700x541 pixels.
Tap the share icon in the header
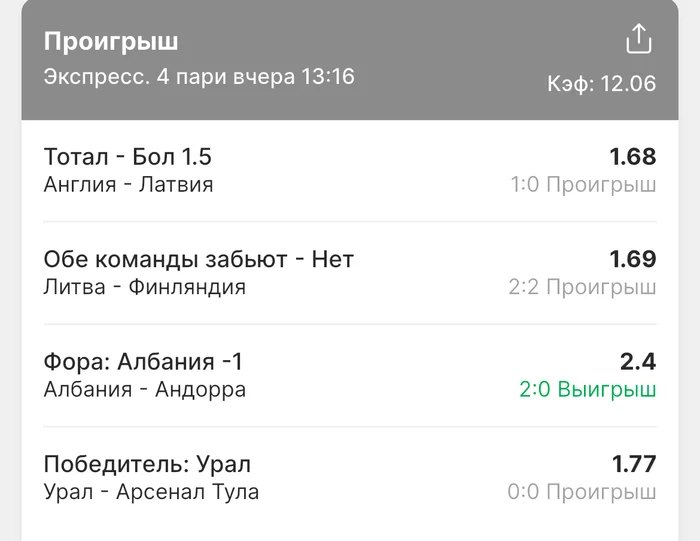tap(638, 39)
